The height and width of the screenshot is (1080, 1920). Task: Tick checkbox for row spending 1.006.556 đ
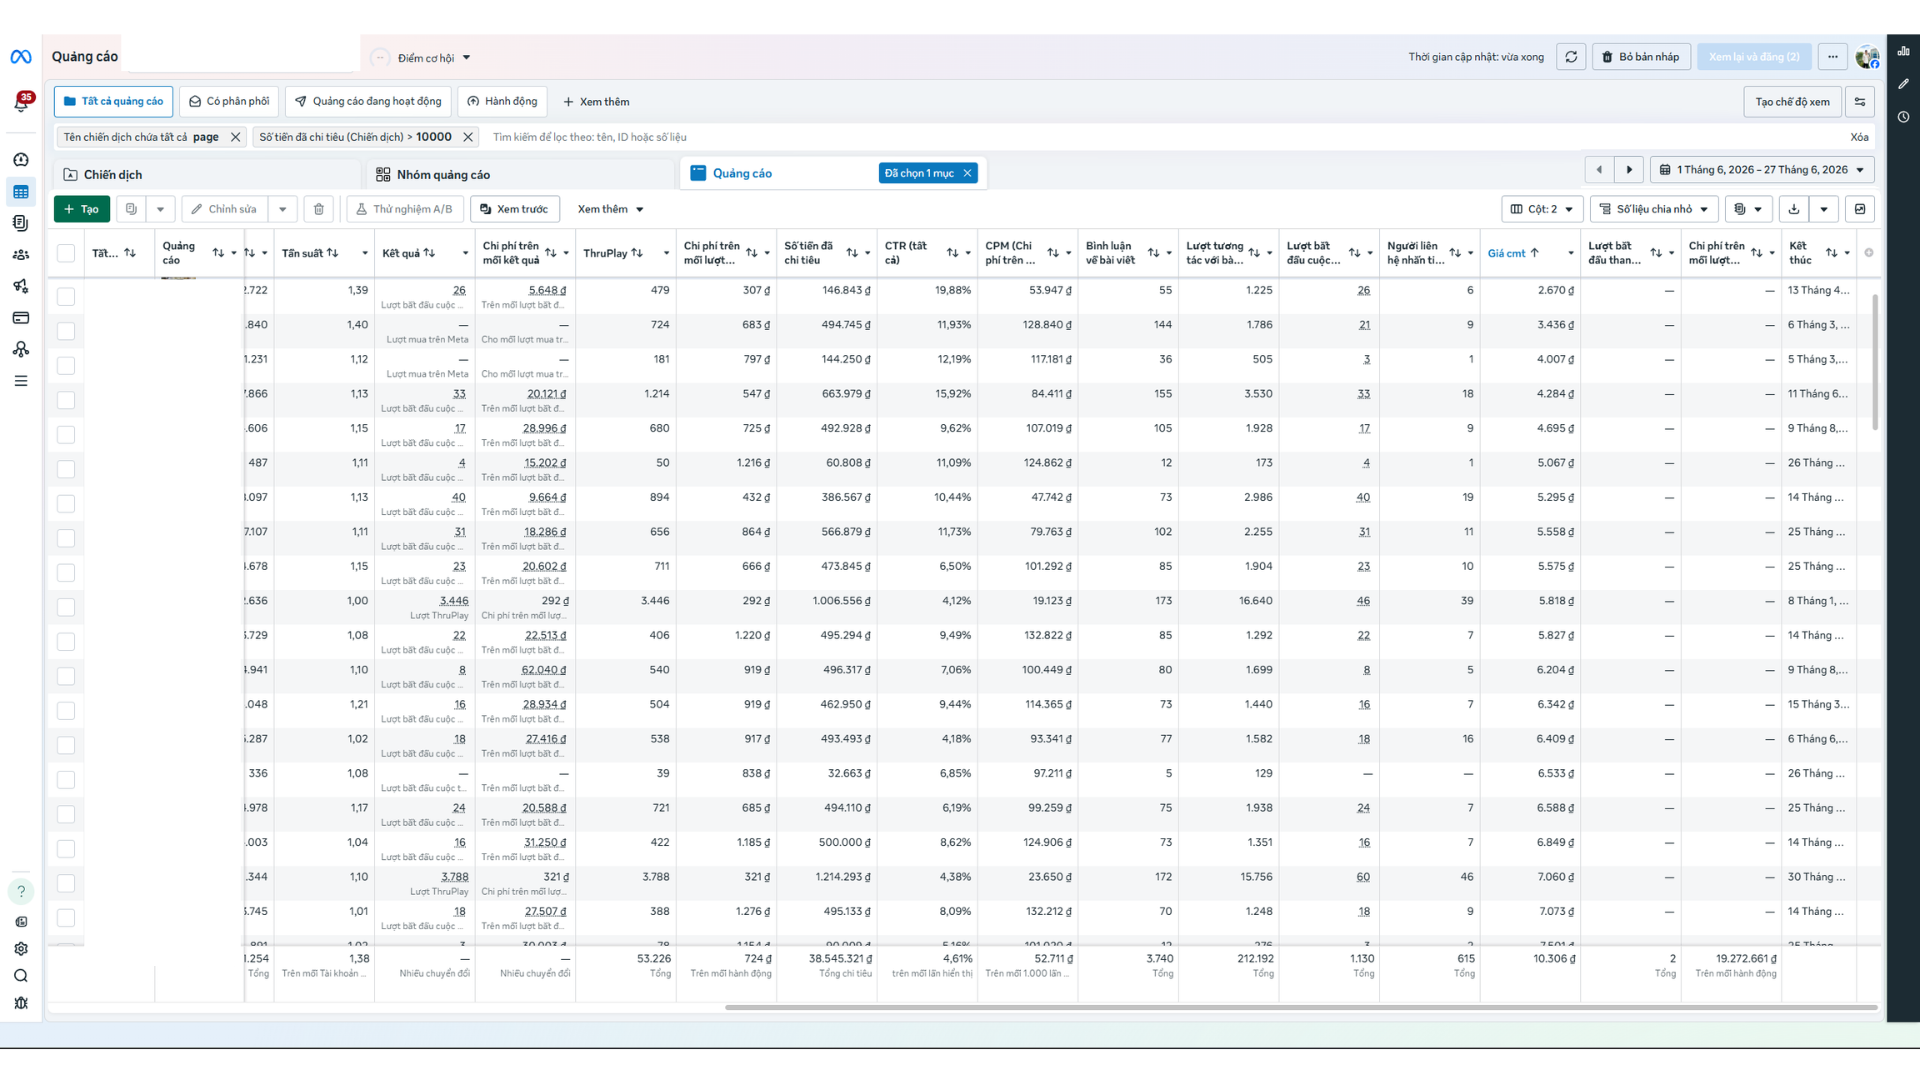tap(66, 607)
